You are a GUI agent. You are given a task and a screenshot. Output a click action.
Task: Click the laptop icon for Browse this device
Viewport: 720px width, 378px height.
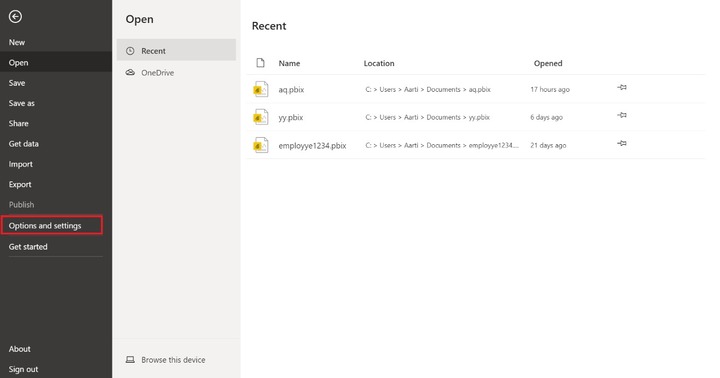coord(130,360)
